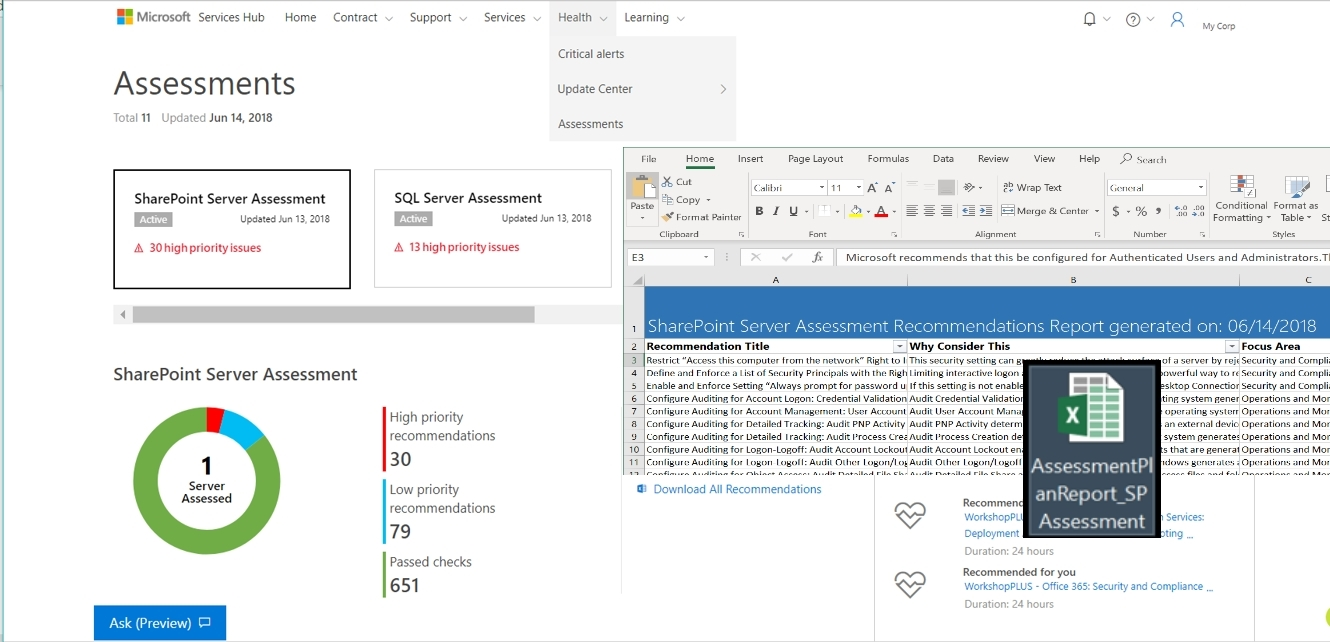Image resolution: width=1330 pixels, height=642 pixels.
Task: Center align text in Excel
Action: click(x=929, y=211)
